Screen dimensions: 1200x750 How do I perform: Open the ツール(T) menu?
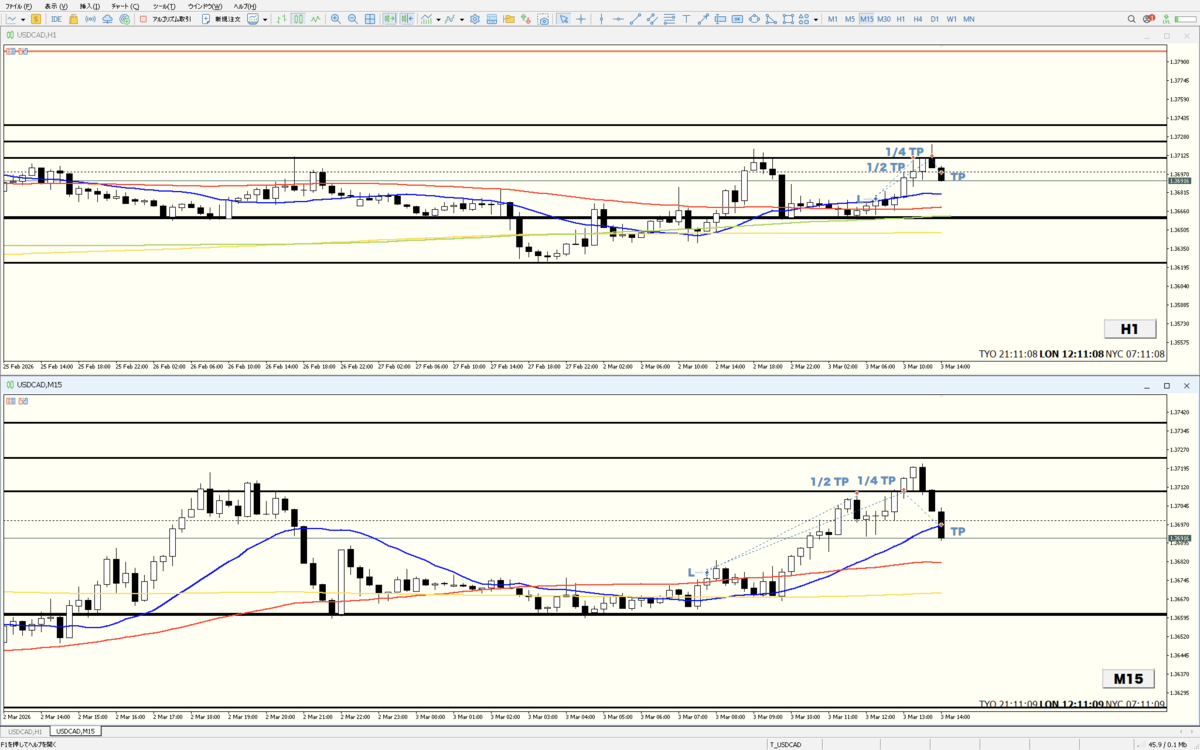pyautogui.click(x=164, y=6)
